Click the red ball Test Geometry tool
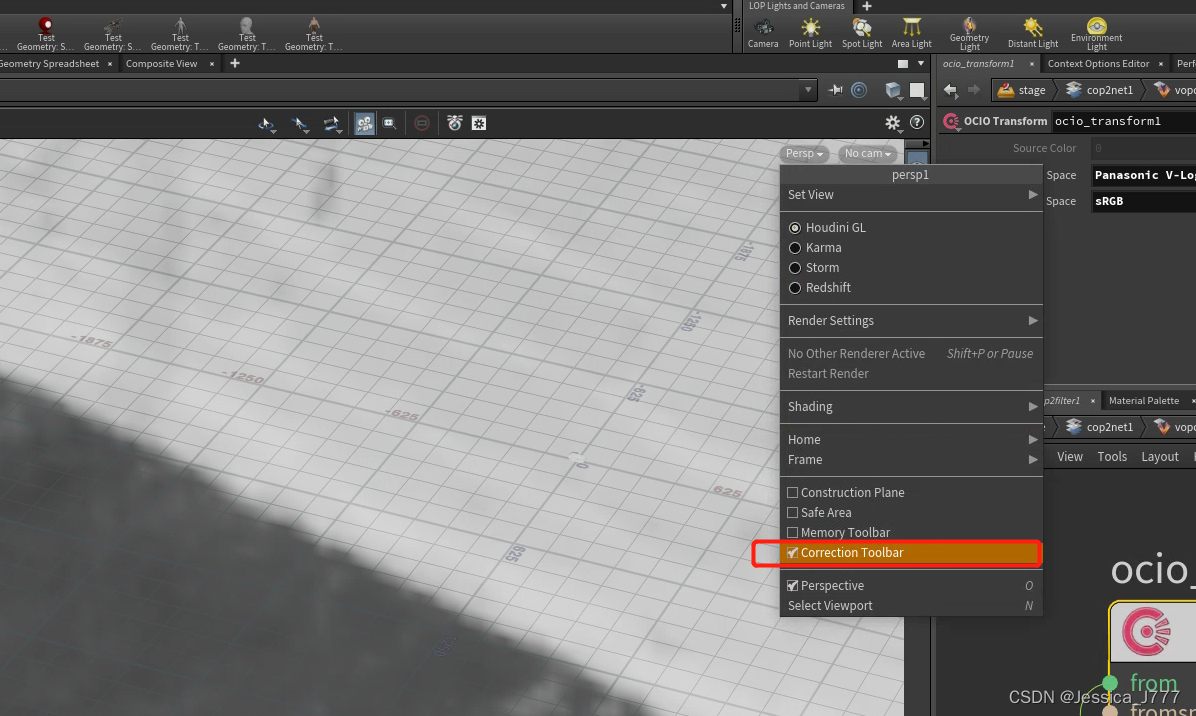This screenshot has height=716, width=1196. point(46,35)
